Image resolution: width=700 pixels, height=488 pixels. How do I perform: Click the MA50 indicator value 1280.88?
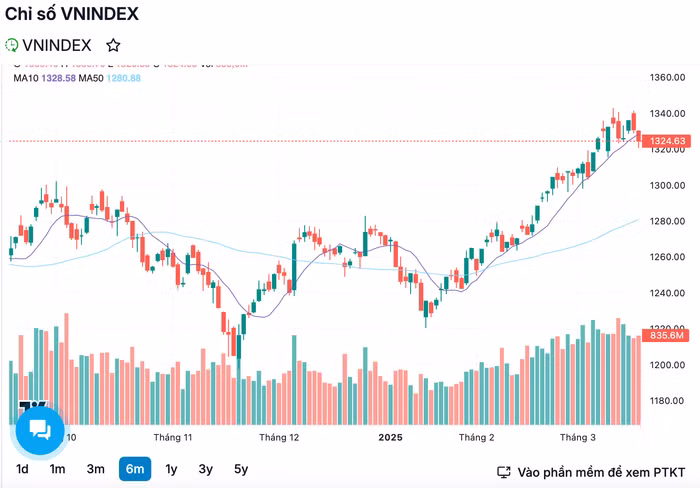(123, 78)
